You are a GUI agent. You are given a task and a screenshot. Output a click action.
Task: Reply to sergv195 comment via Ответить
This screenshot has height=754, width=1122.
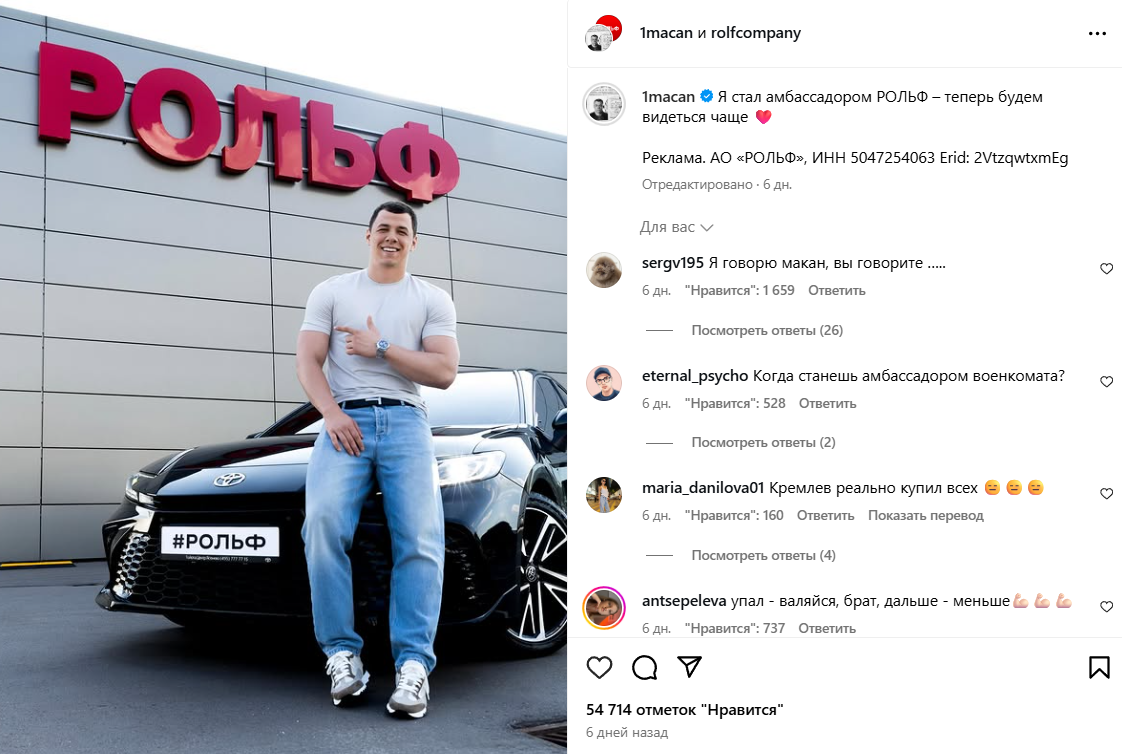pos(836,290)
